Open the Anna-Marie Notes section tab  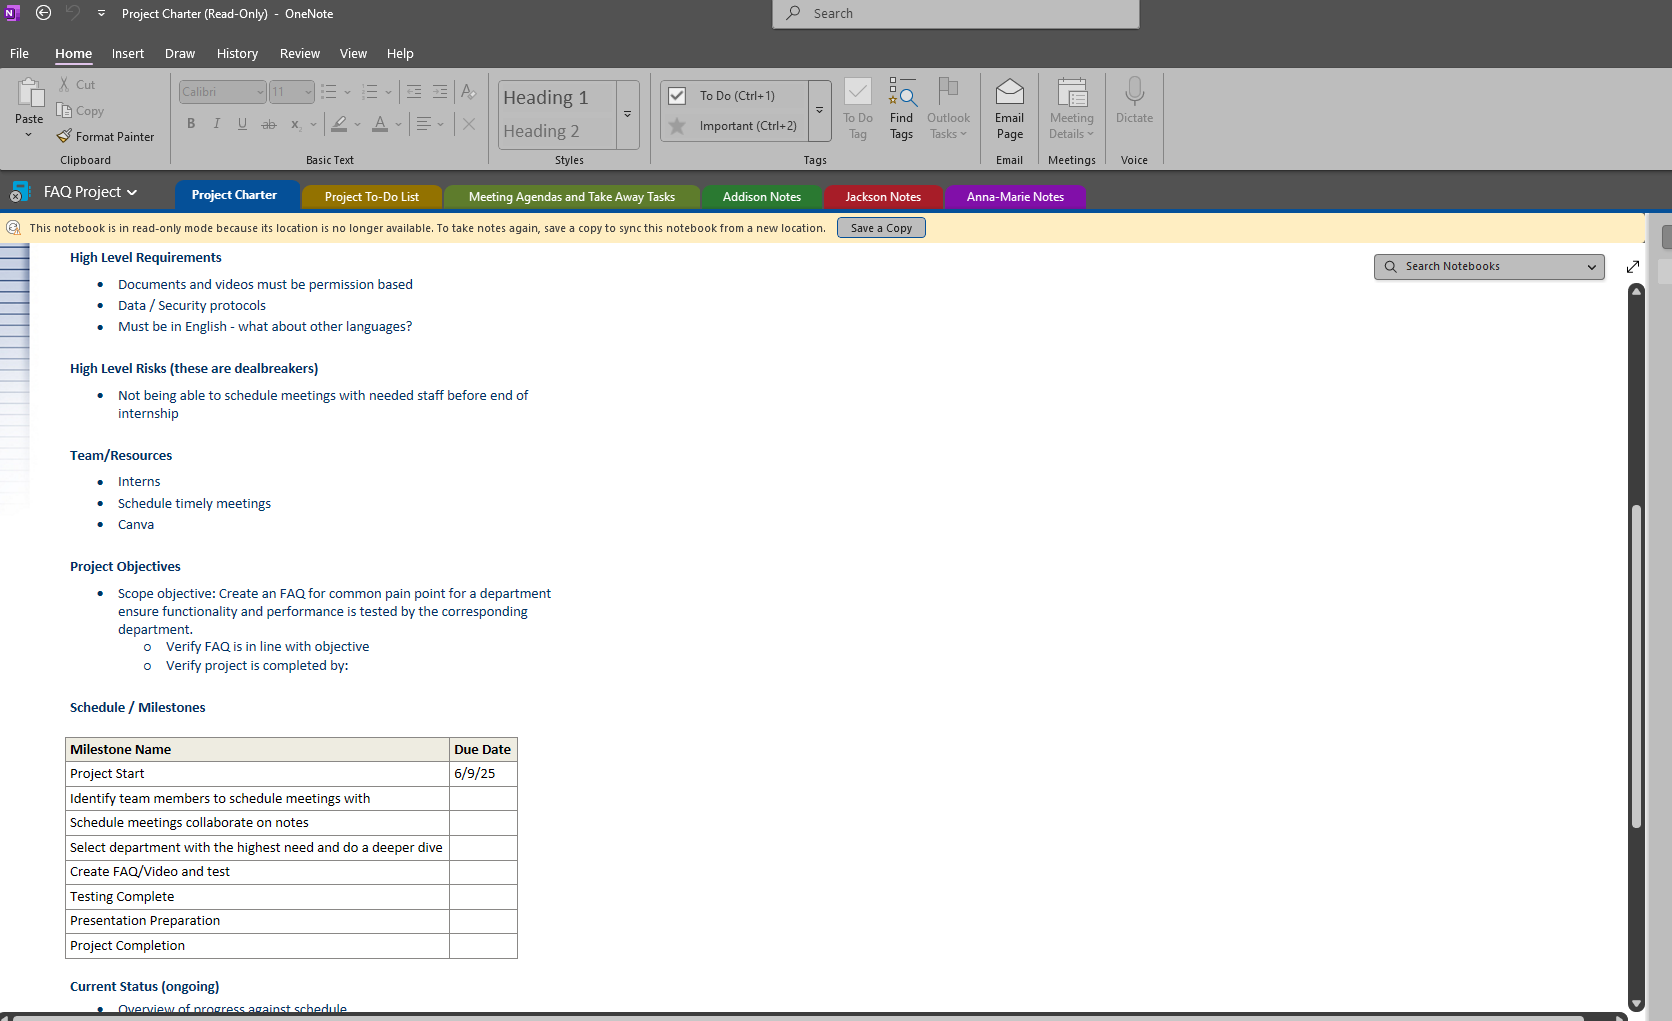pos(1015,197)
